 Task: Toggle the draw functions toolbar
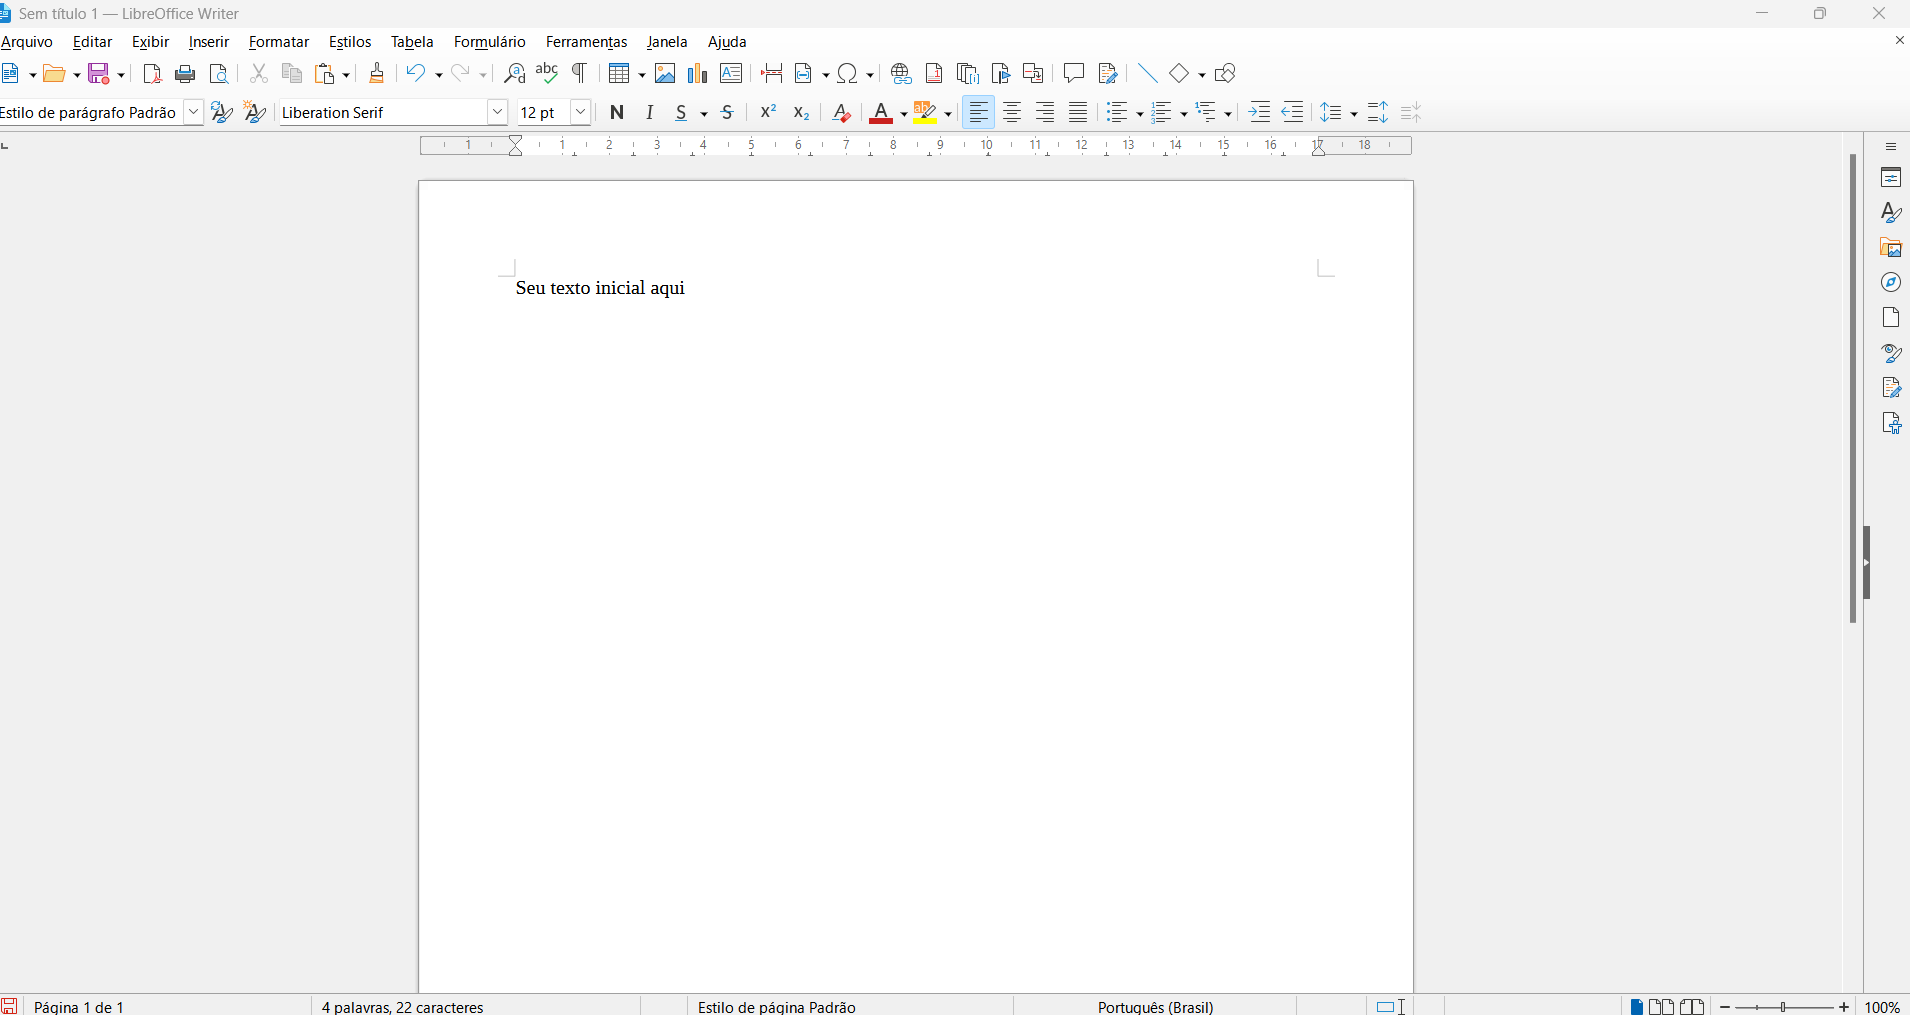1225,73
